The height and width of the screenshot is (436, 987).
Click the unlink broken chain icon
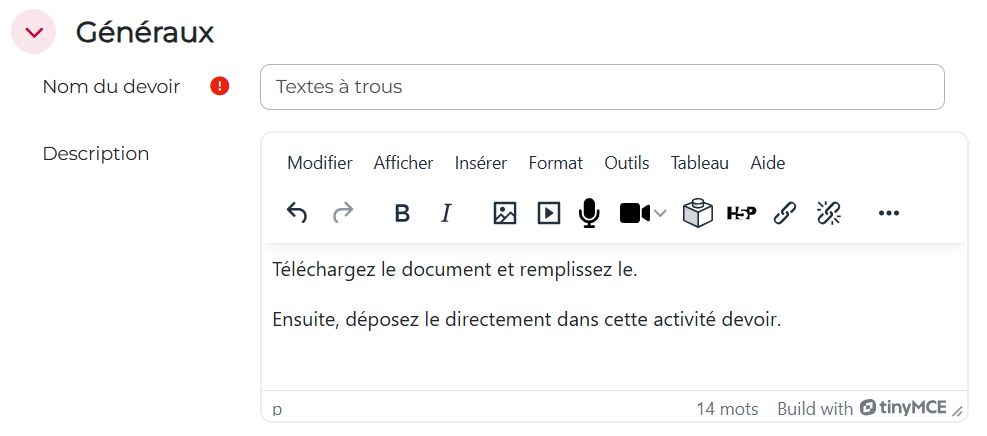(829, 213)
